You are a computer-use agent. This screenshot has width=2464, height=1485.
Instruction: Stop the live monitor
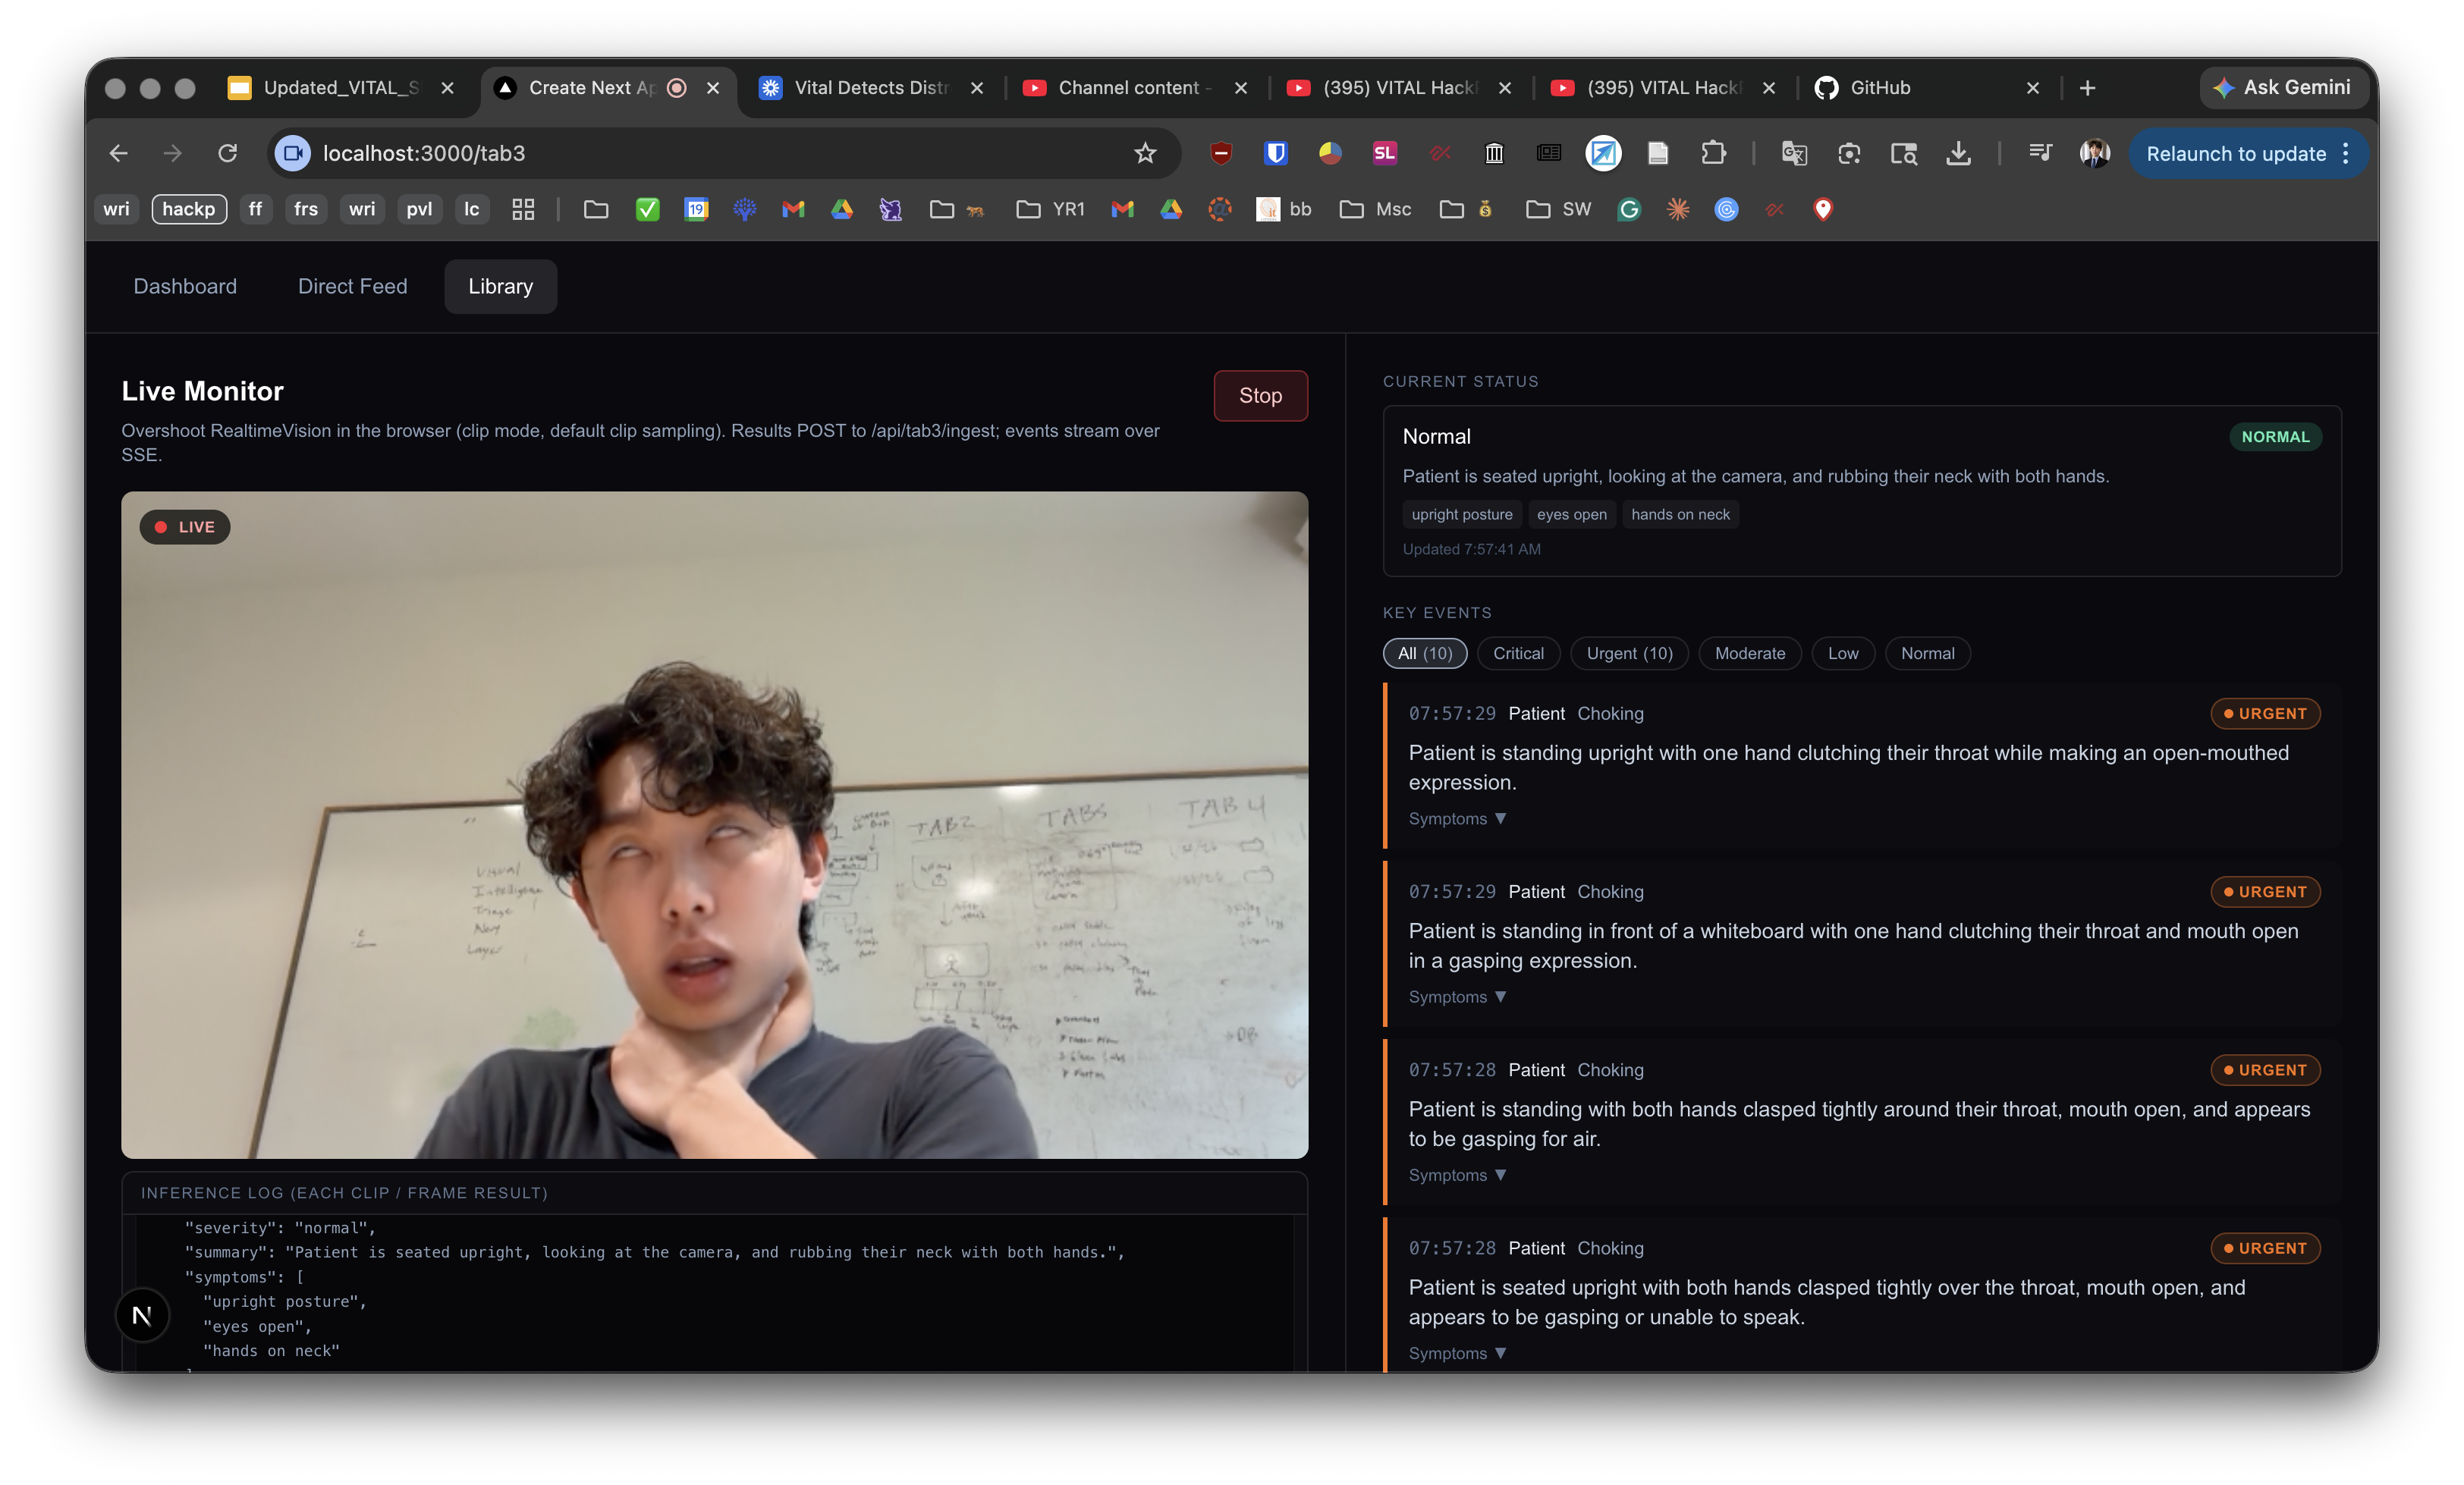1260,396
